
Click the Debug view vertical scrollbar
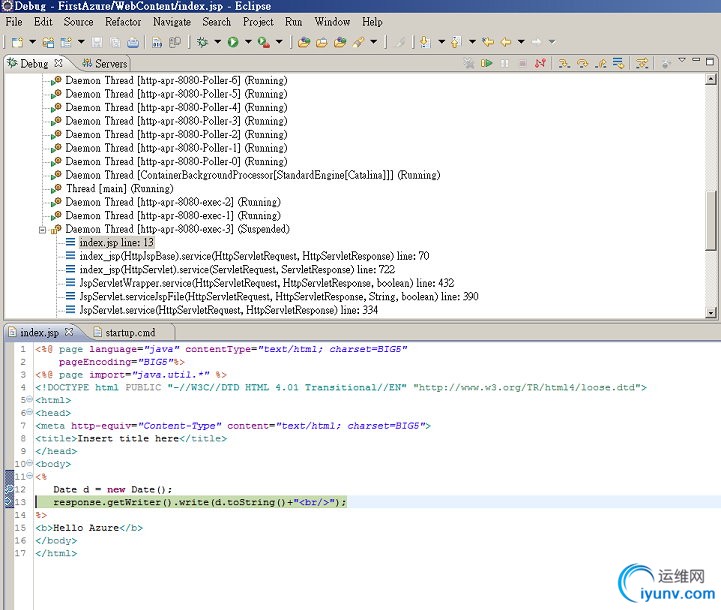tap(711, 220)
